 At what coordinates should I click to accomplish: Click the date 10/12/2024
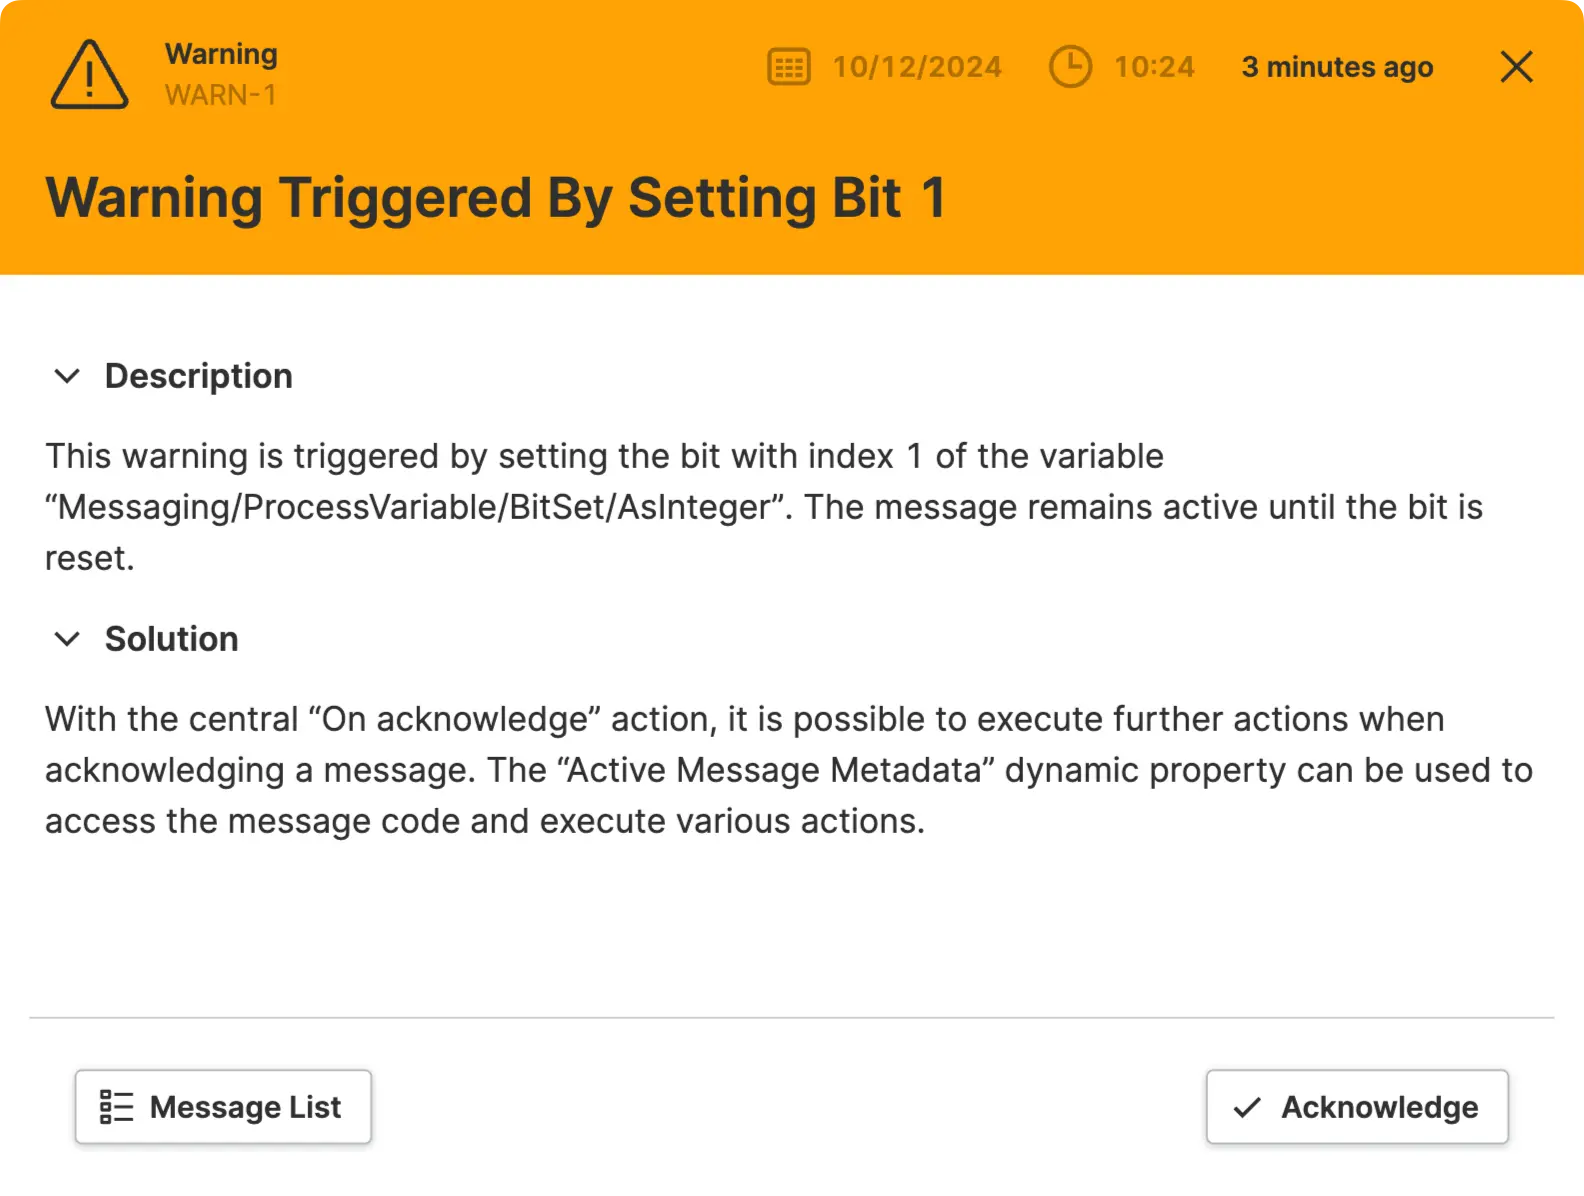click(917, 67)
